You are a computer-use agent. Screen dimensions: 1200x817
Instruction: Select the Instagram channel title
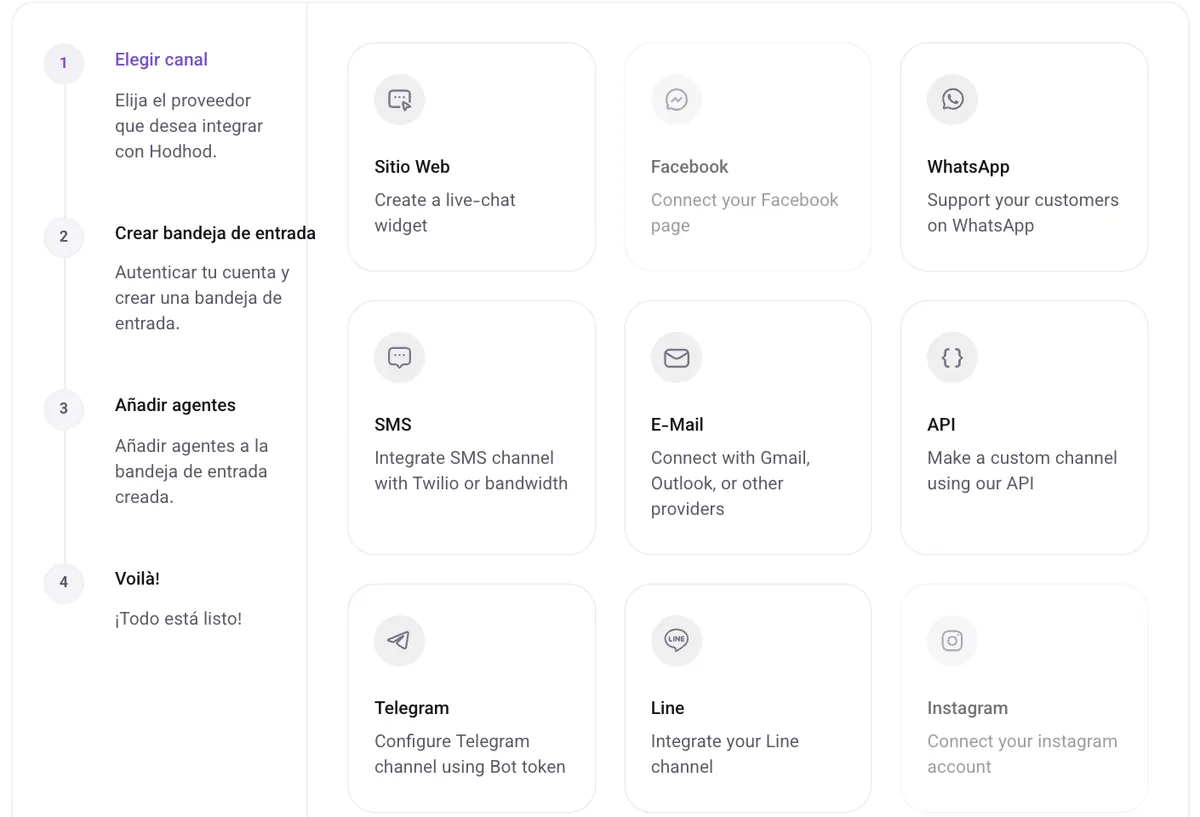pos(967,708)
